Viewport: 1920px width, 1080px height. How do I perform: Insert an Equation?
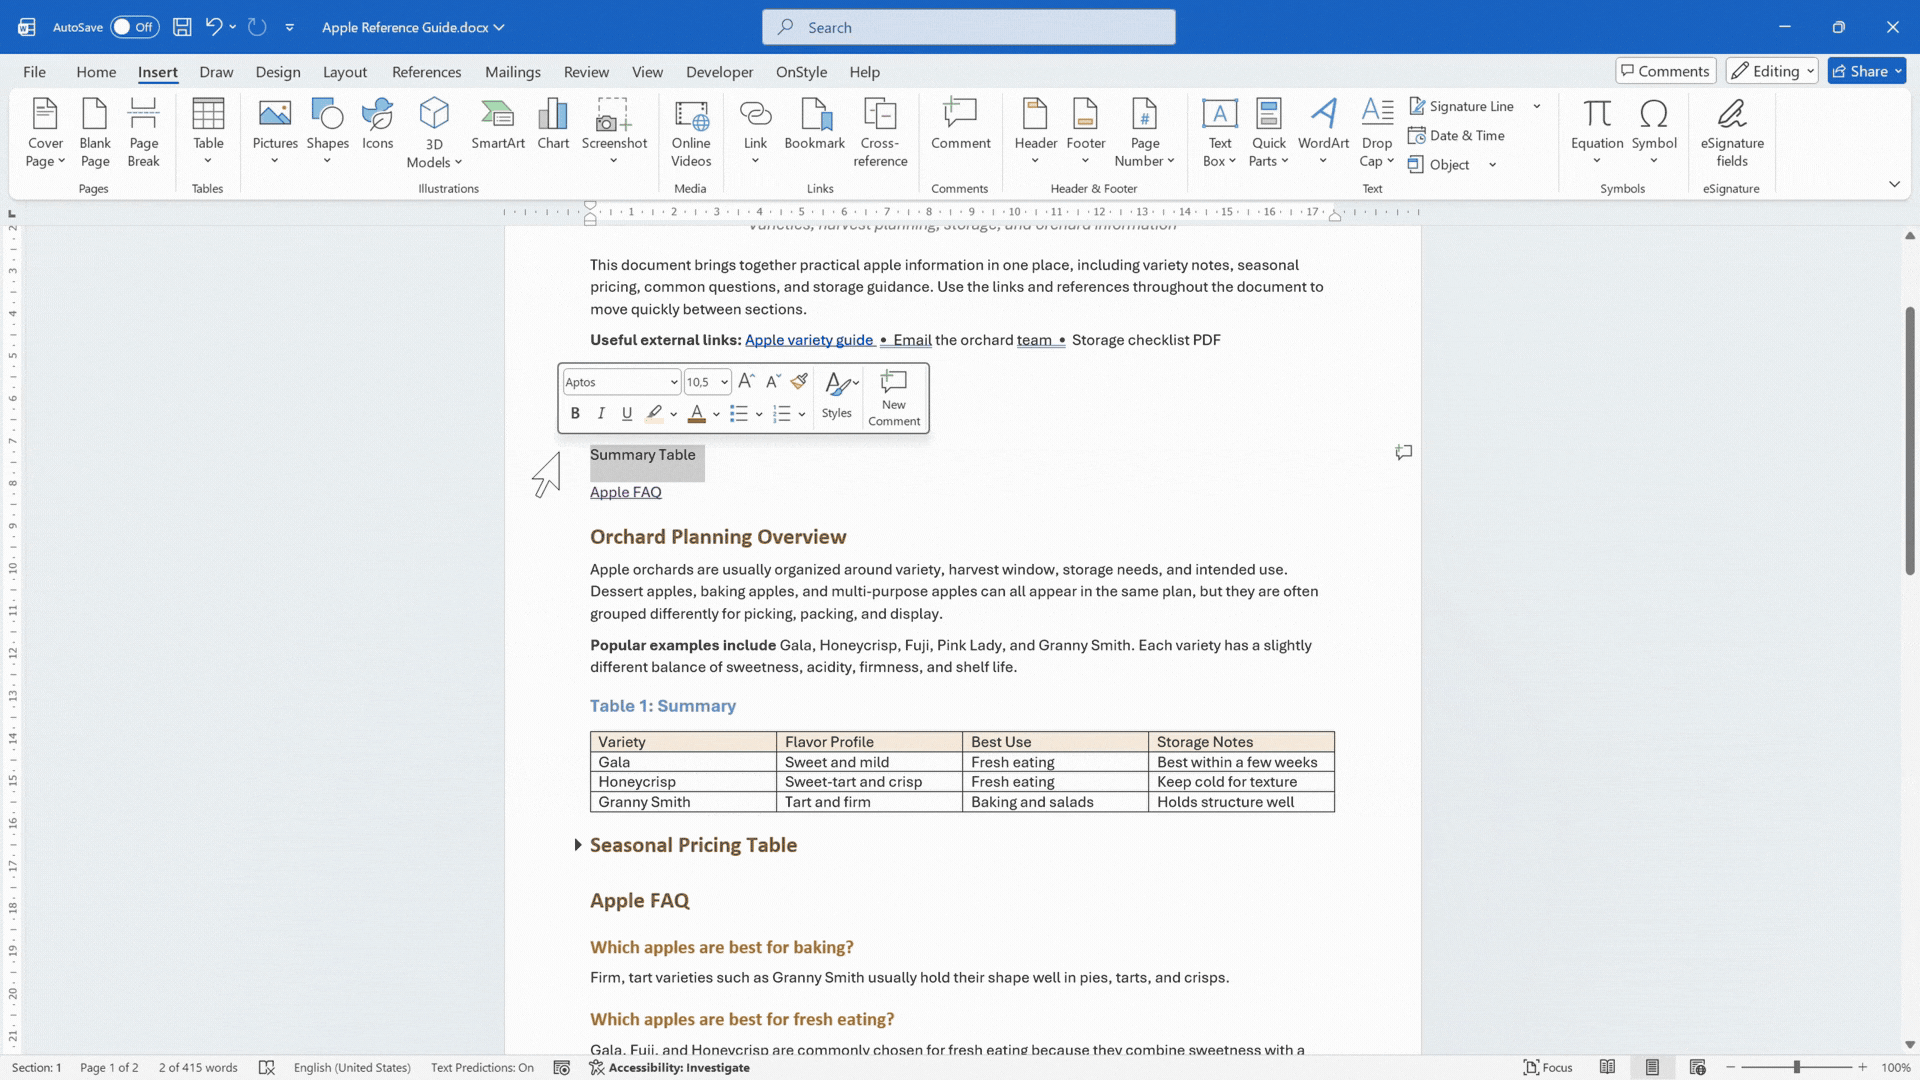pos(1597,132)
